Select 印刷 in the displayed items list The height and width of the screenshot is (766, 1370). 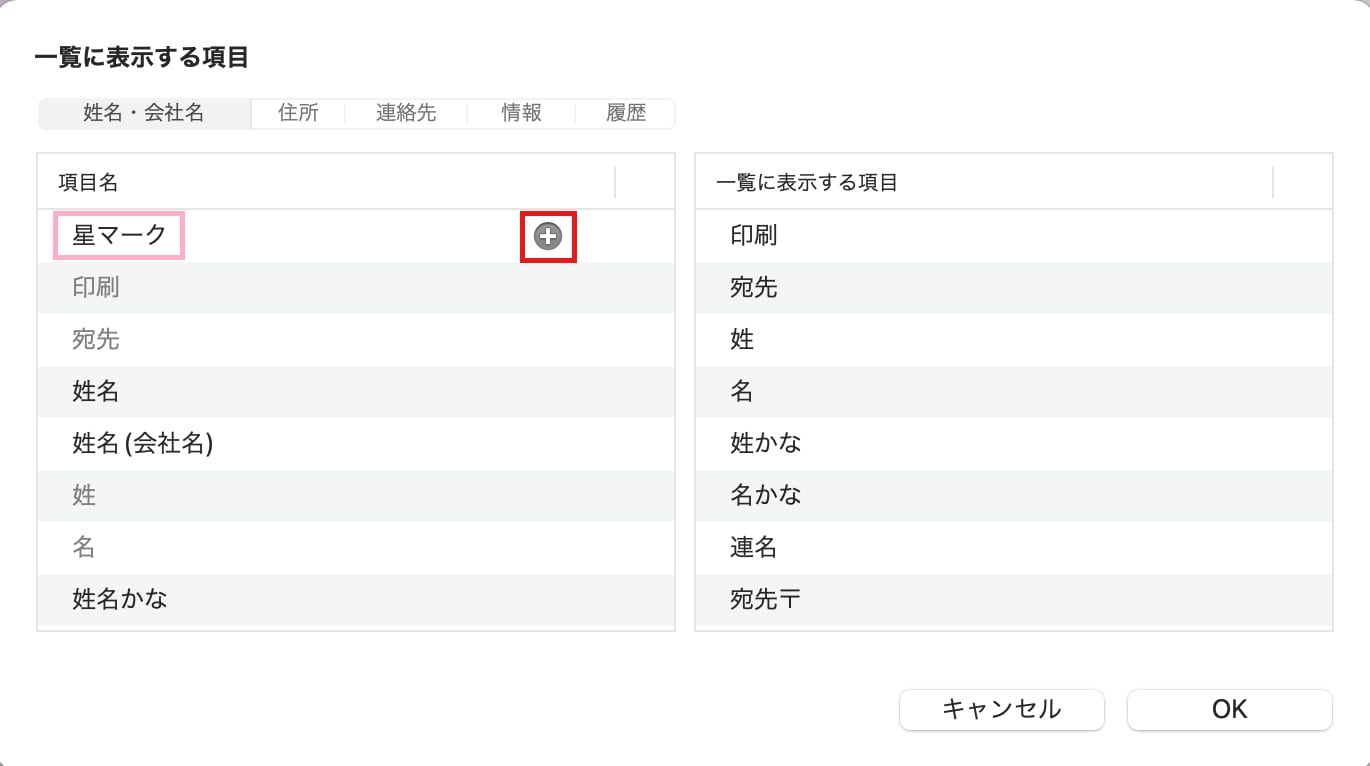tap(1014, 236)
